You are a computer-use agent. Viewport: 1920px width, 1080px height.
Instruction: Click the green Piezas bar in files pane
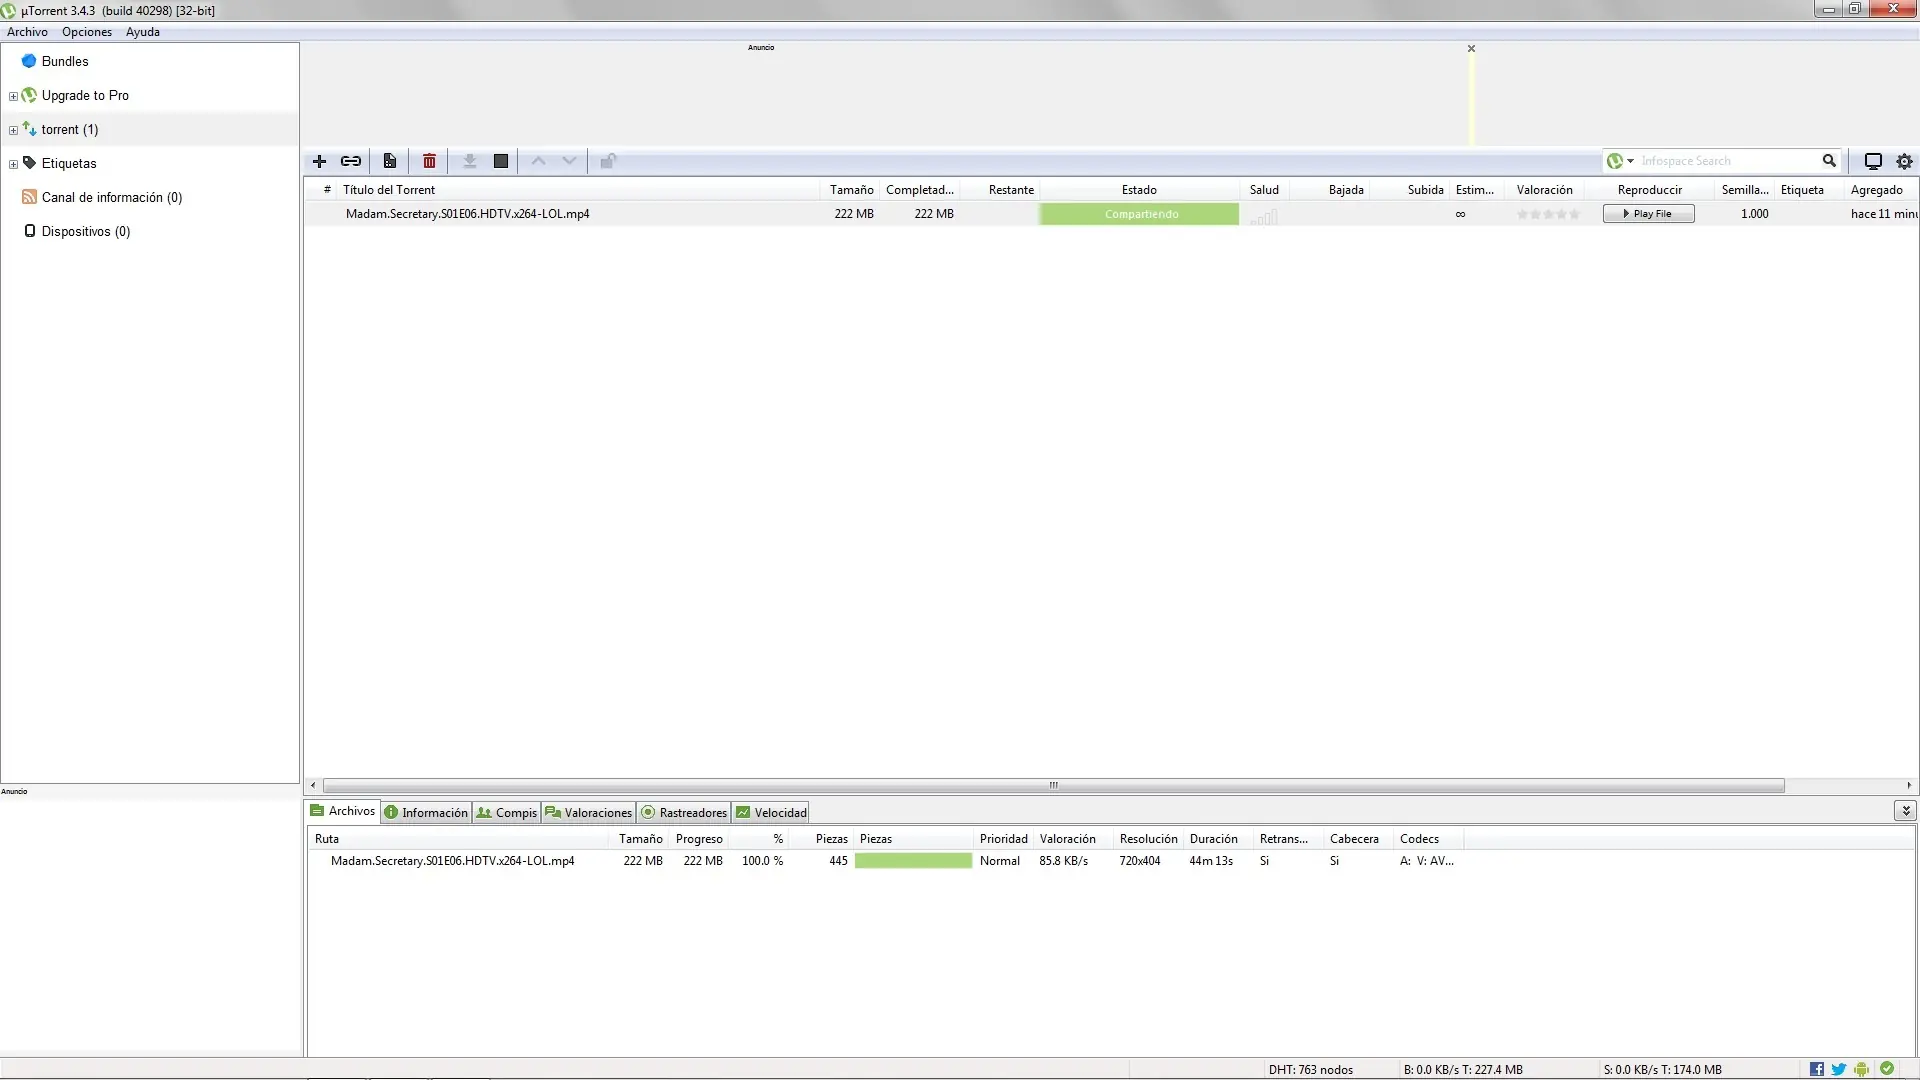pyautogui.click(x=913, y=861)
